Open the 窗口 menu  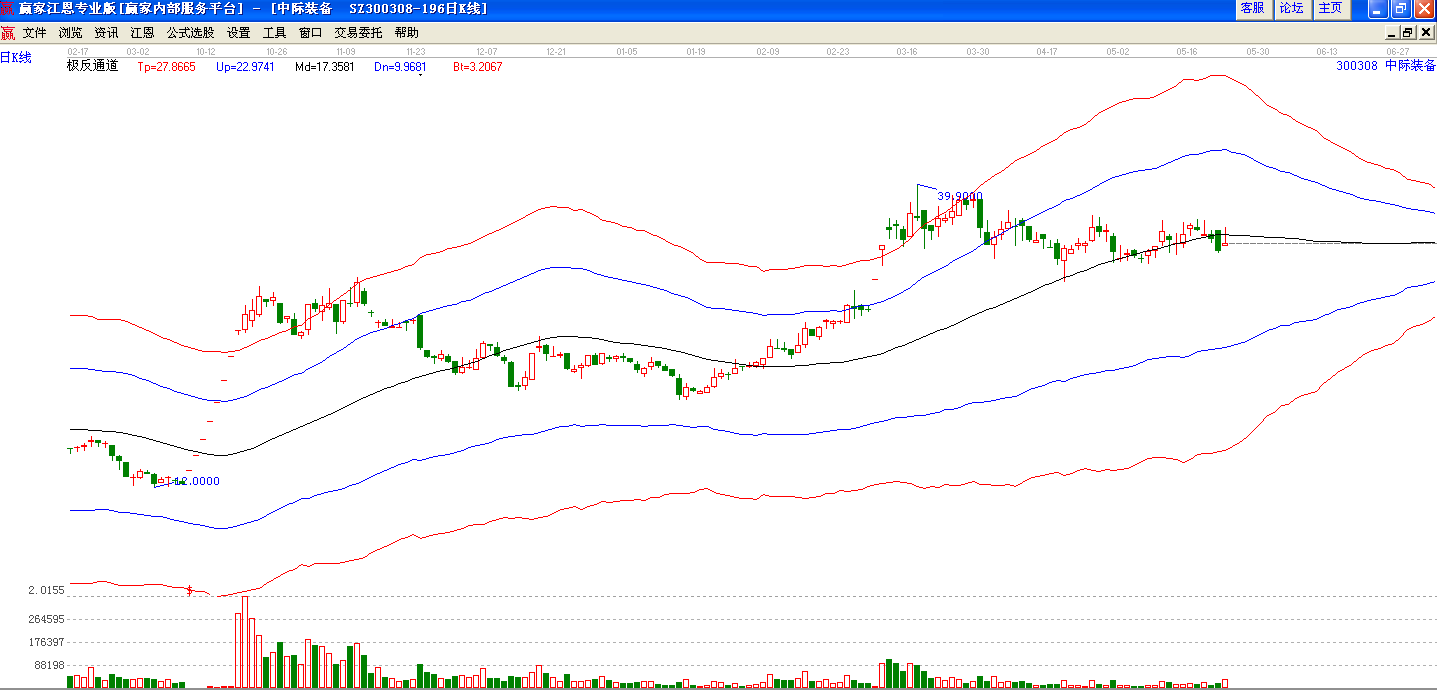311,33
